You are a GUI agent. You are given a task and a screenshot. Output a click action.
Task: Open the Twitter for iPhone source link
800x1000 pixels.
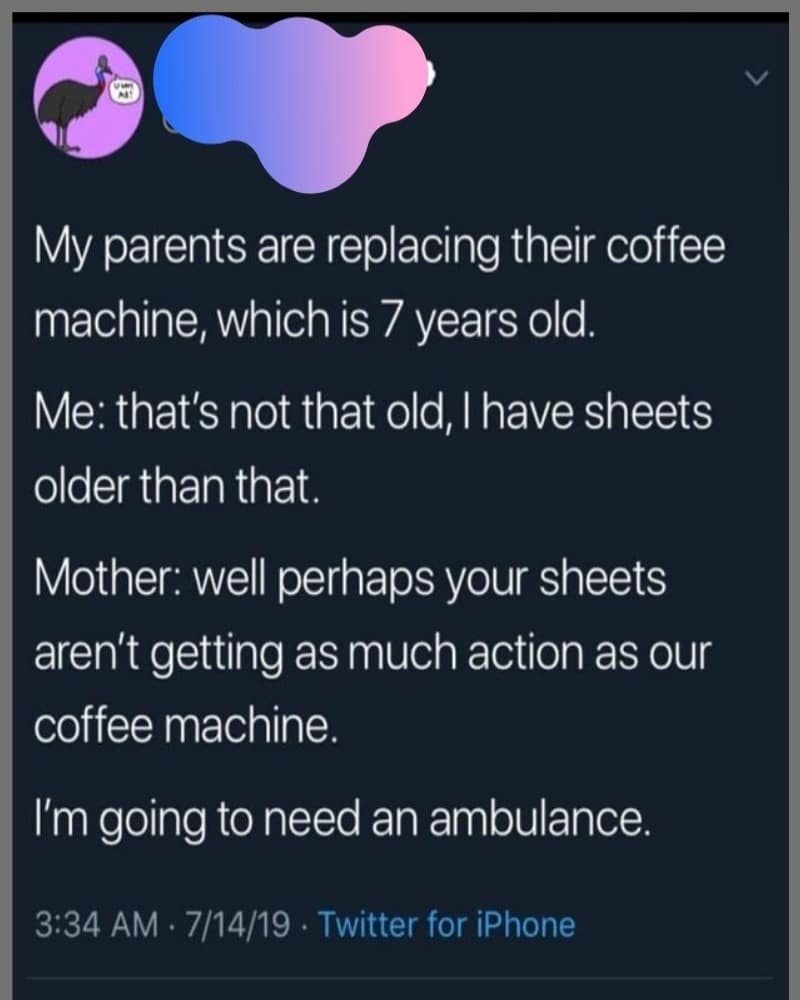pos(447,925)
